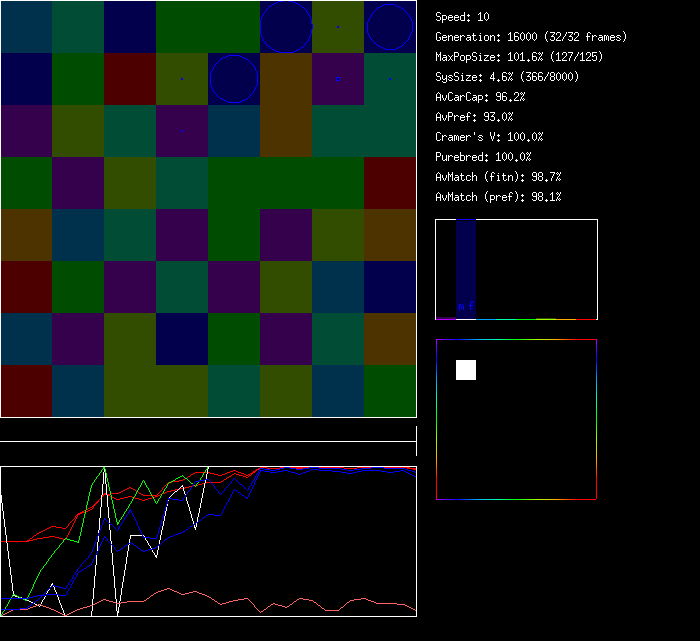Select the AvPref: 93.0% line
The image size is (700, 641).
(474, 117)
